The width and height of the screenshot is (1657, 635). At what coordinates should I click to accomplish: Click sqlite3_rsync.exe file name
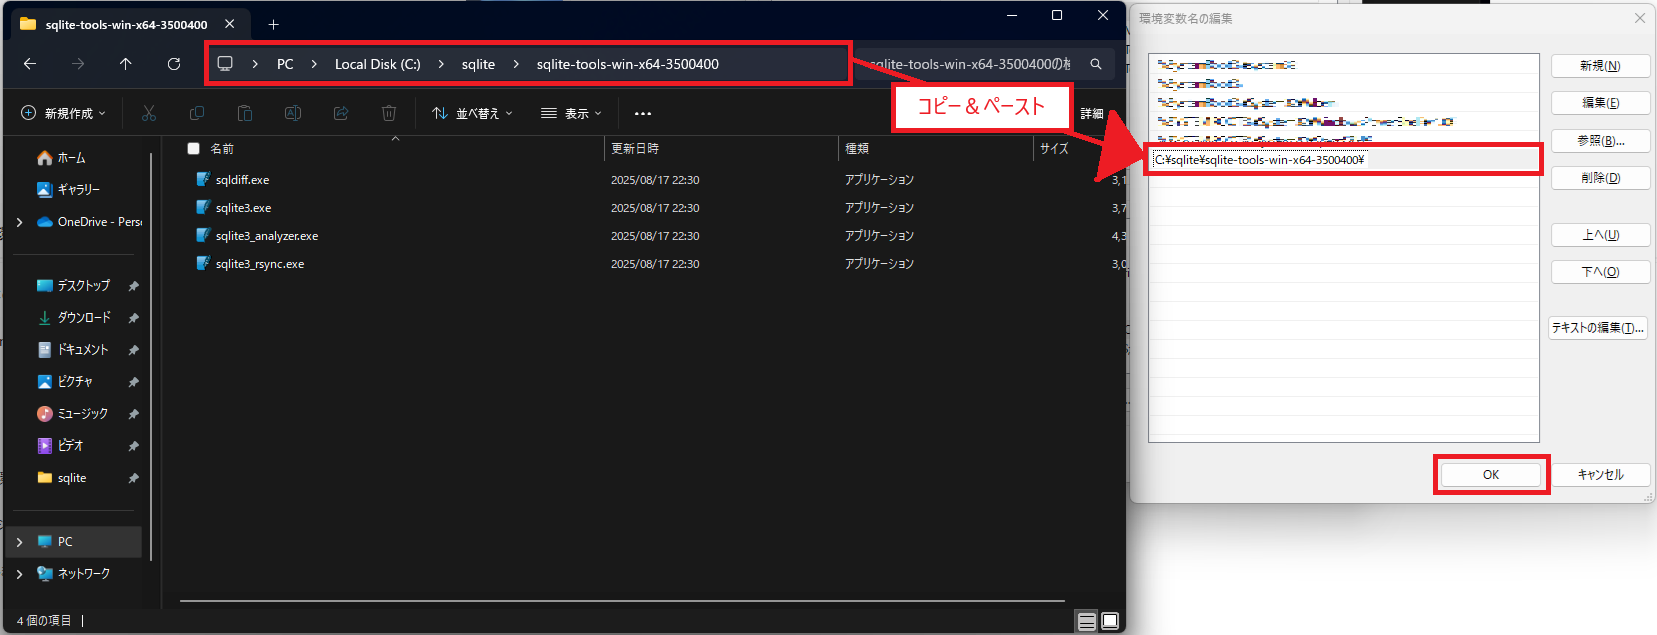[x=260, y=264]
